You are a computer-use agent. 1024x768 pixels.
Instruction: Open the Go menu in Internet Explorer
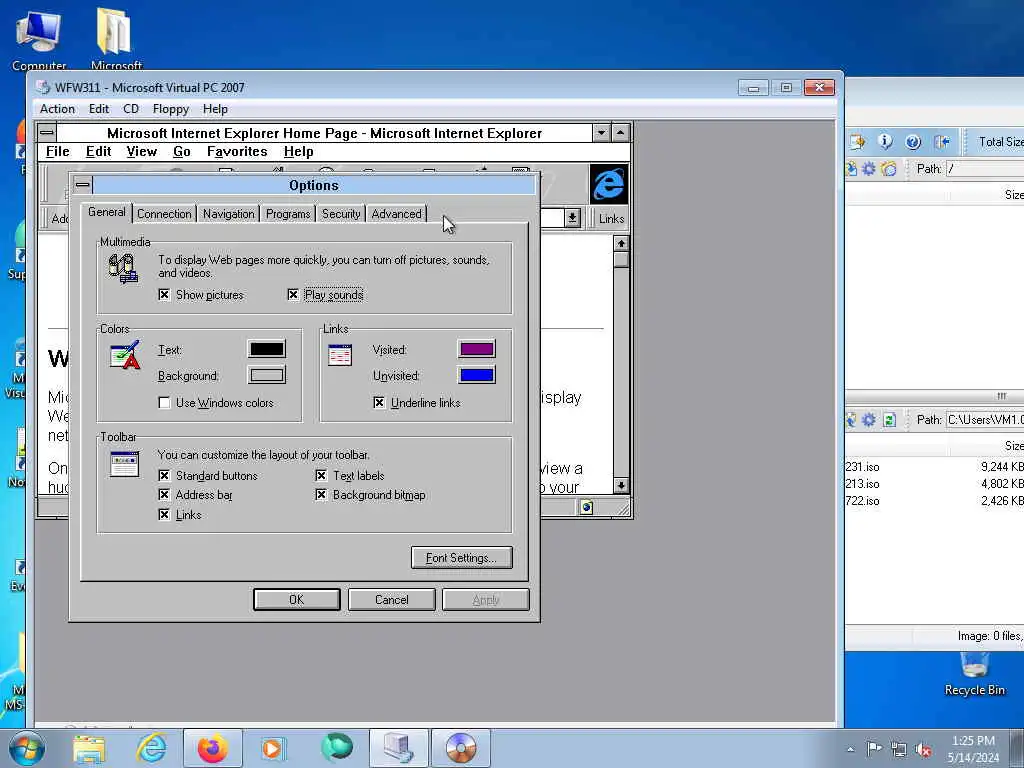182,152
